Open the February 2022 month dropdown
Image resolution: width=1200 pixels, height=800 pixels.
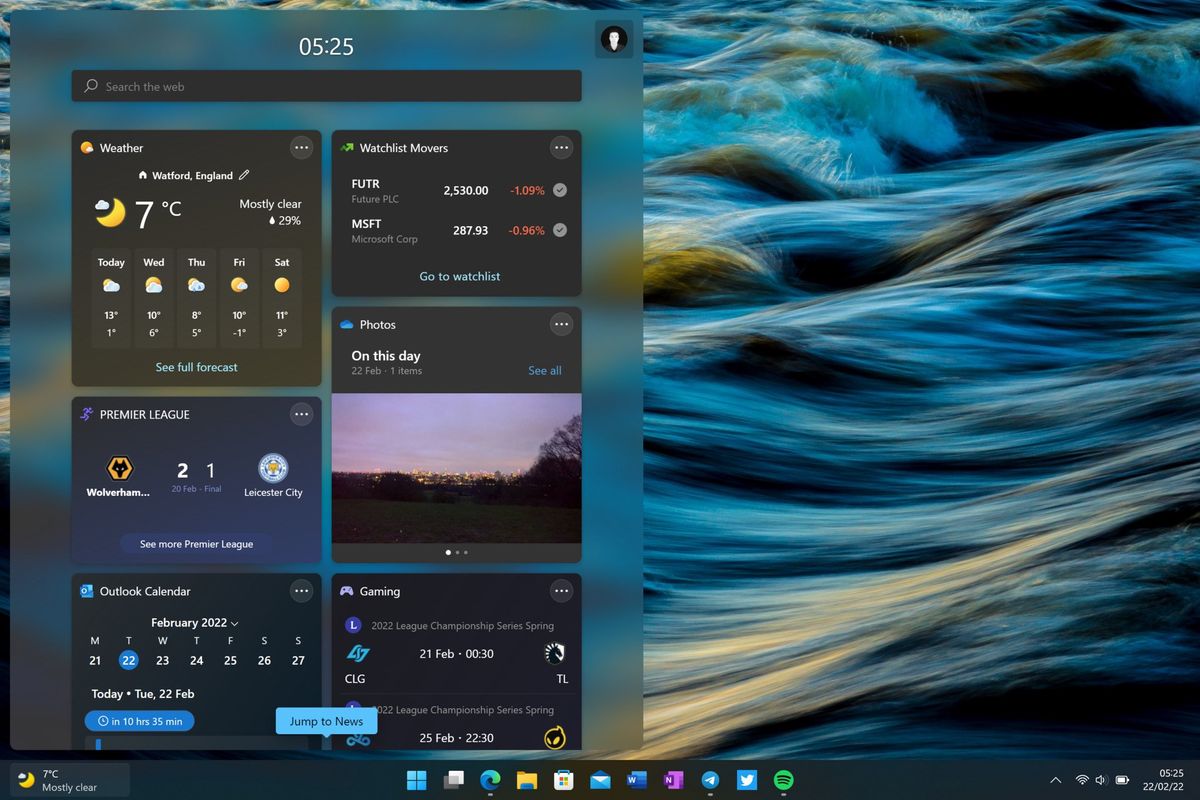pyautogui.click(x=193, y=622)
